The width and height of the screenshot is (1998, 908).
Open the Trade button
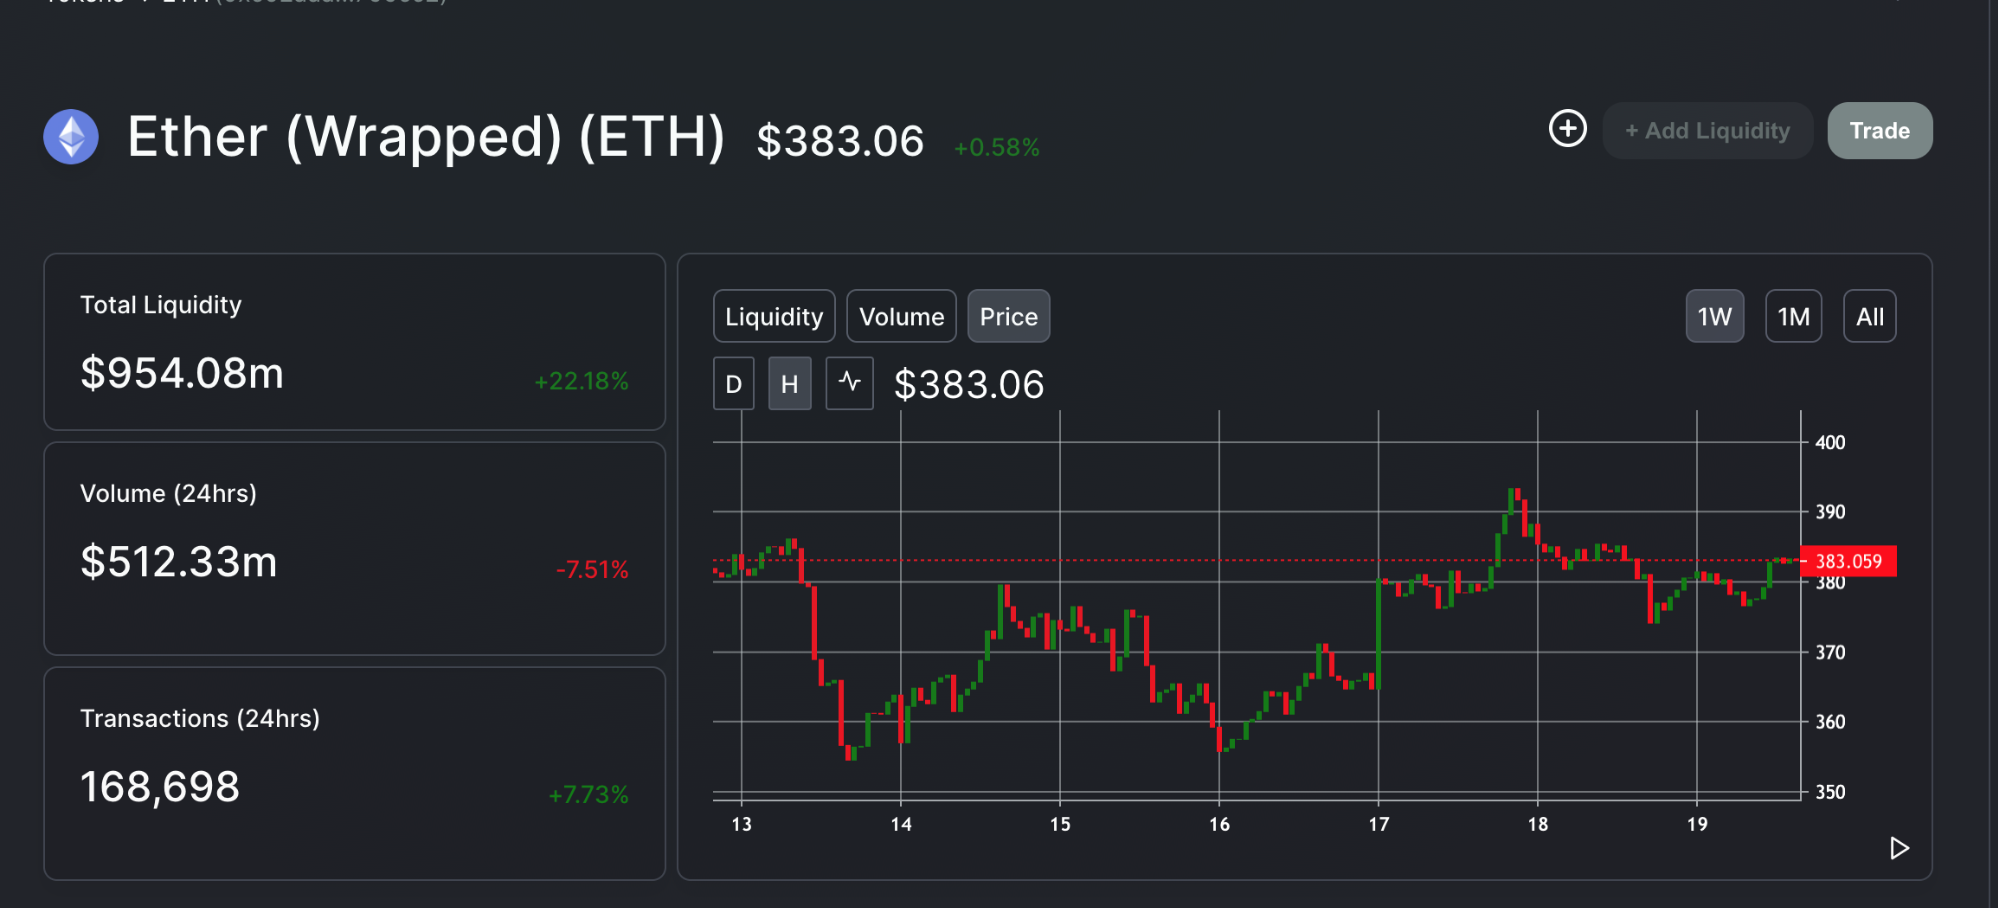[1879, 131]
